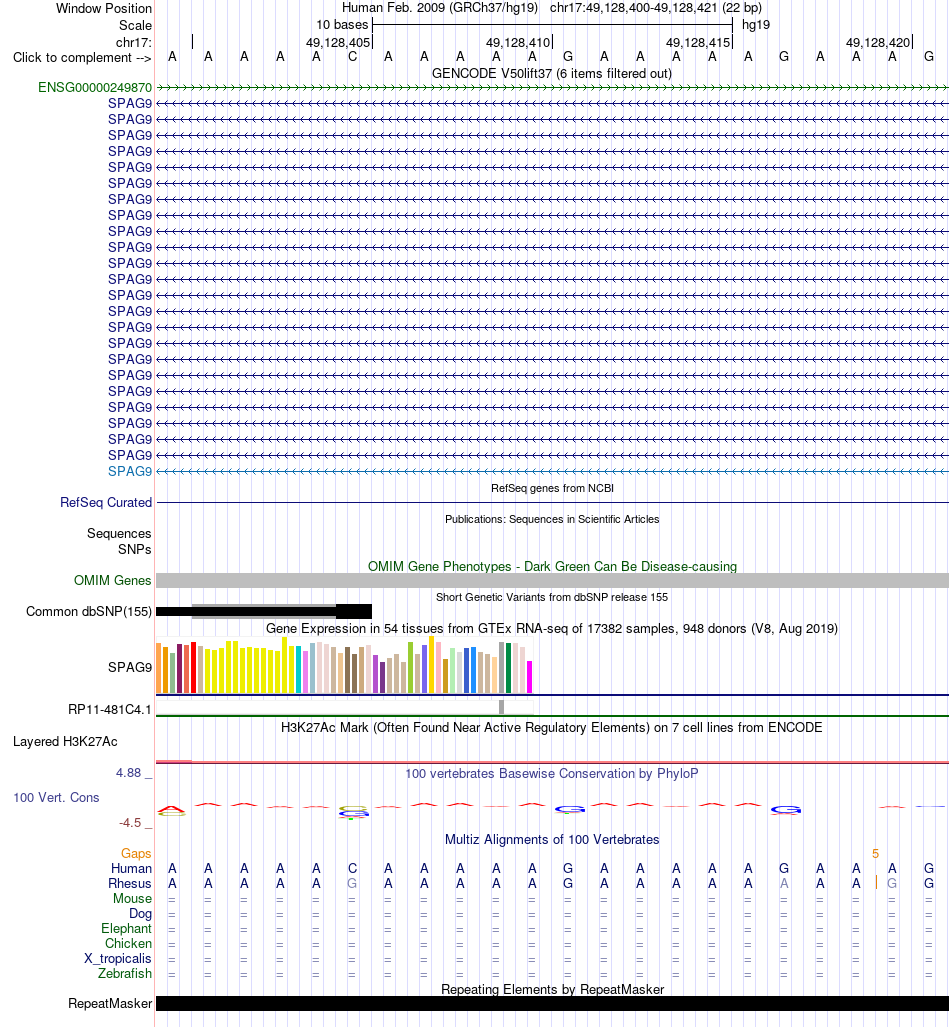950x1027 pixels.
Task: Click the chr17: ruler label
Action: 134,43
